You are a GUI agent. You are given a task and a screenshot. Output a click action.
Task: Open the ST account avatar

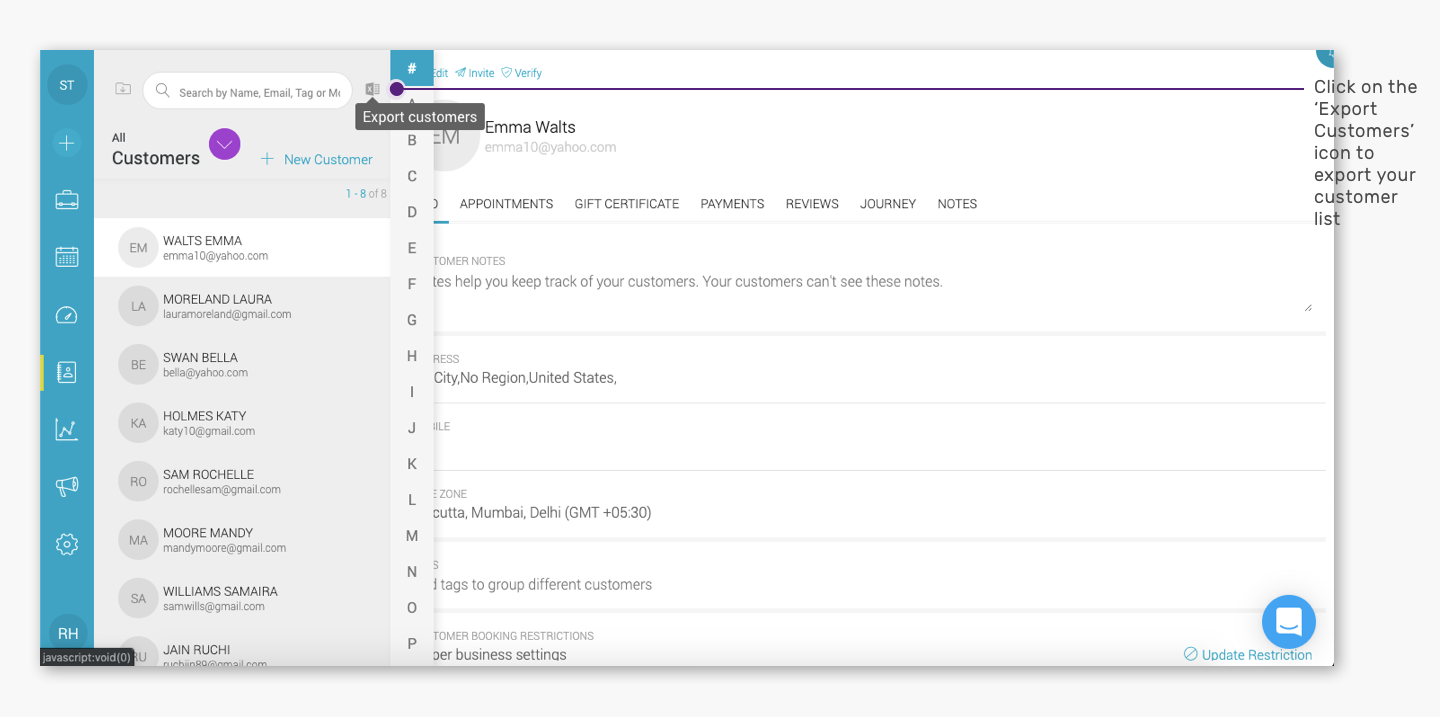(67, 85)
